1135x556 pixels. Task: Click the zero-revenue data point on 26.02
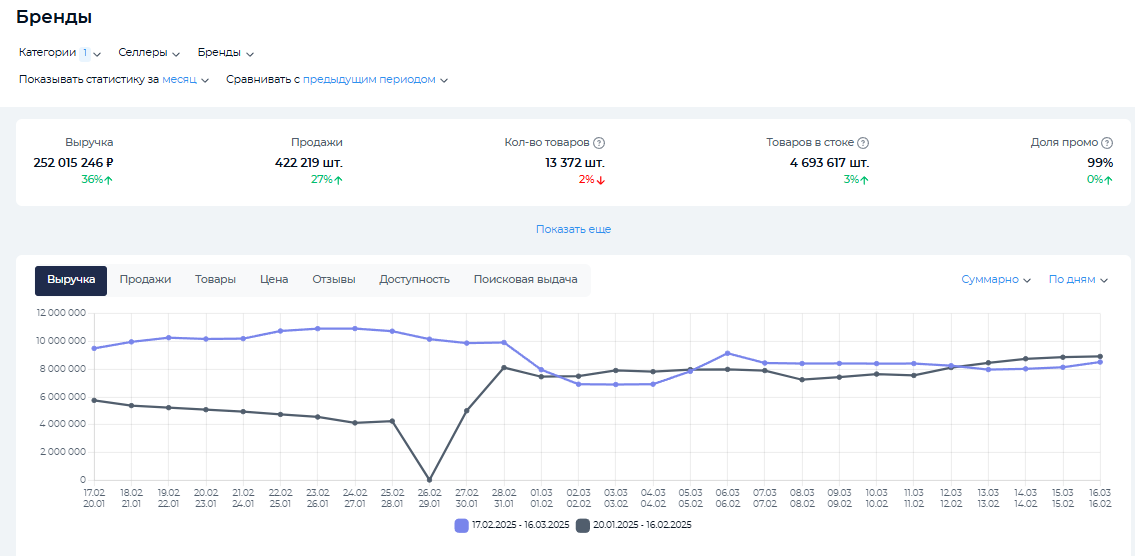(429, 480)
